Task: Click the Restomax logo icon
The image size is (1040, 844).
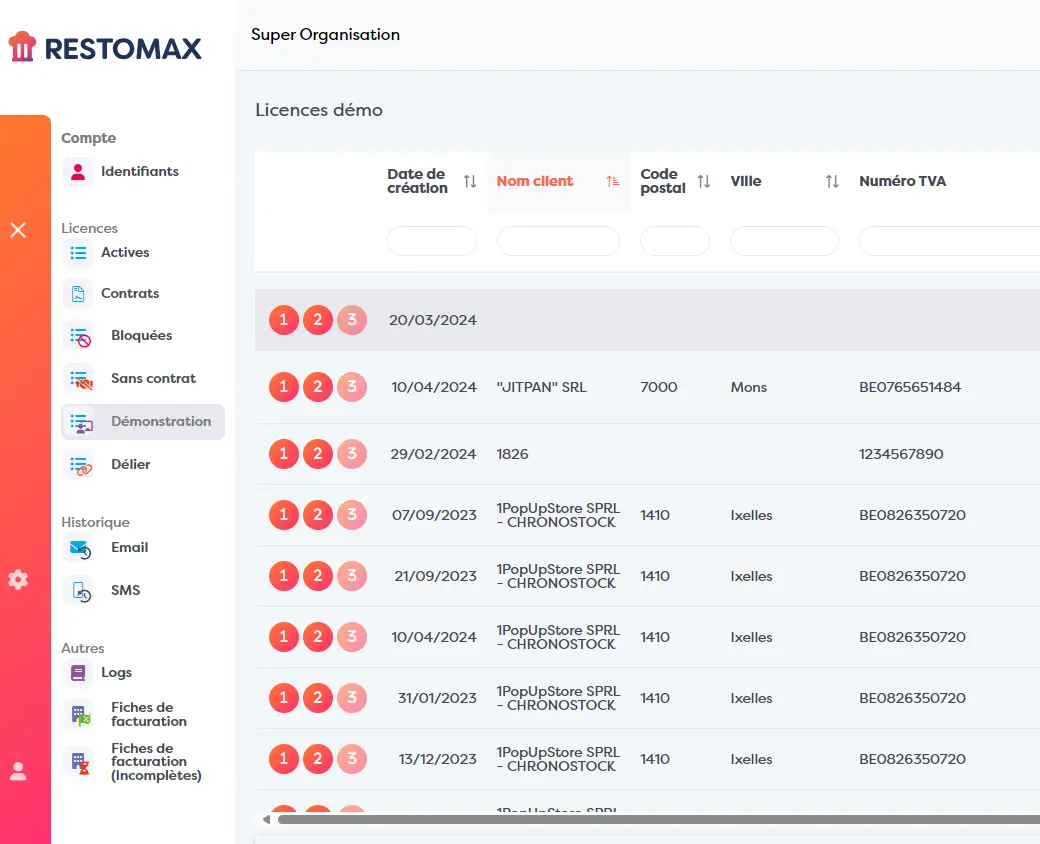Action: point(22,46)
